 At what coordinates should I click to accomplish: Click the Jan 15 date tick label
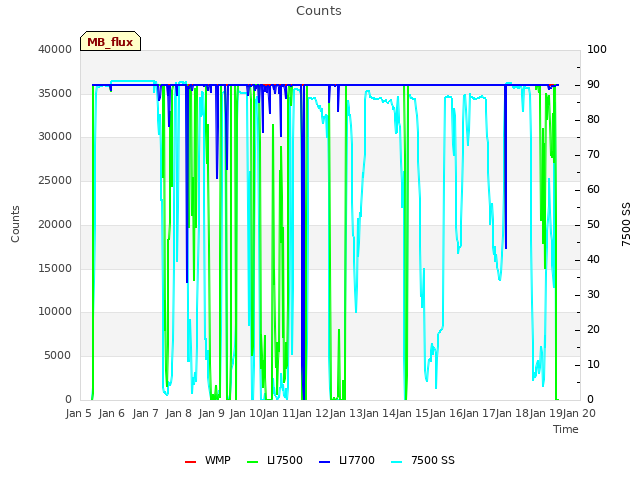(412, 413)
